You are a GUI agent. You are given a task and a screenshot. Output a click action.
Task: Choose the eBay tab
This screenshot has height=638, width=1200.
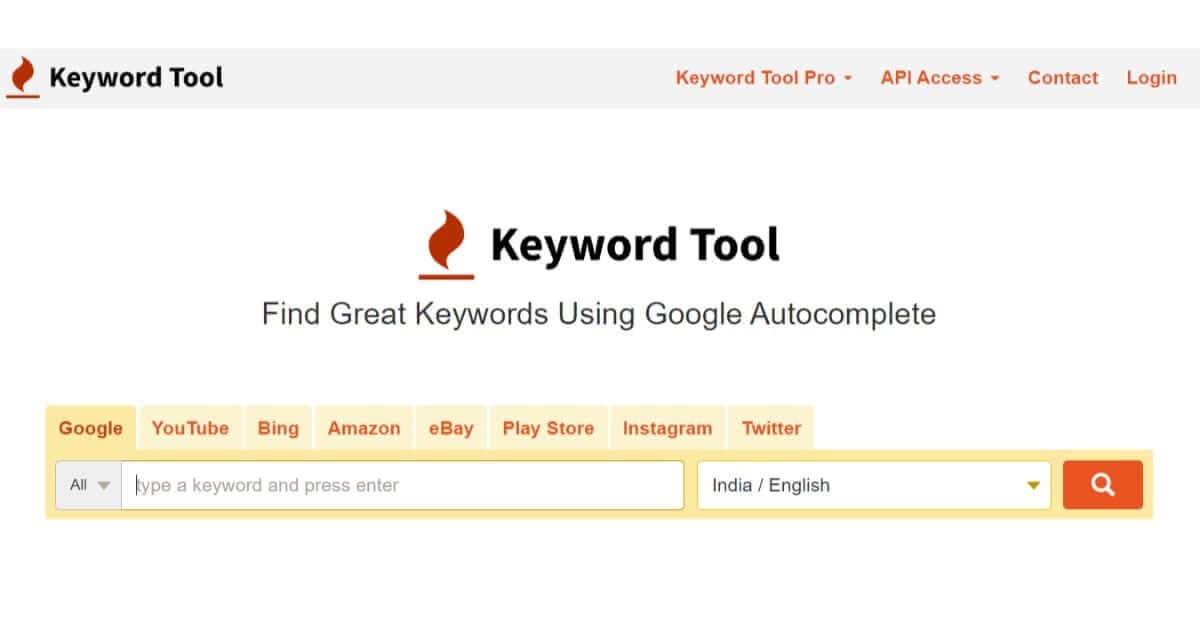click(451, 428)
